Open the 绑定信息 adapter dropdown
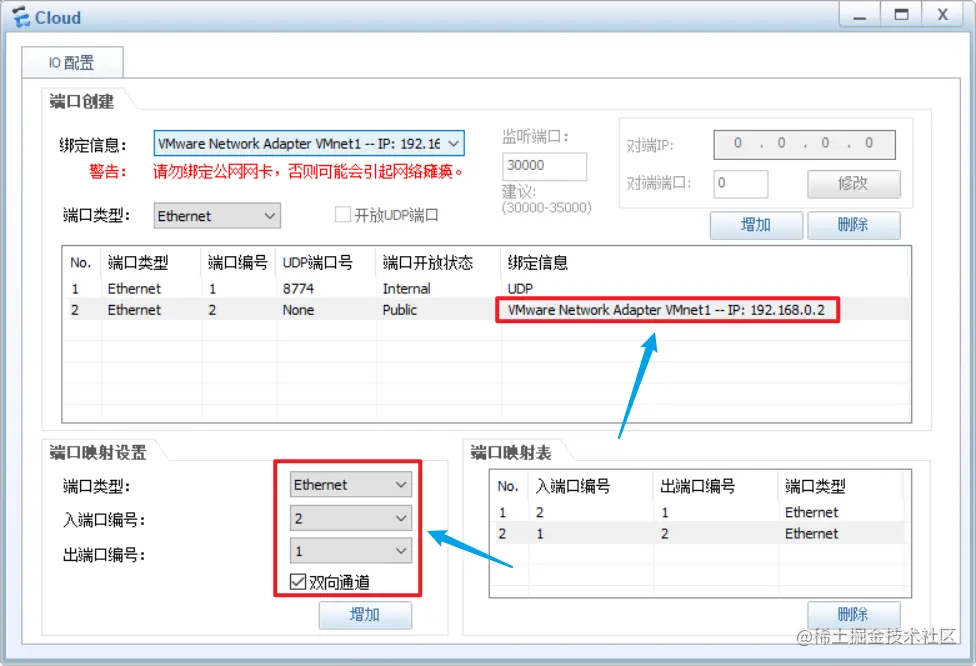This screenshot has height=666, width=976. point(309,143)
